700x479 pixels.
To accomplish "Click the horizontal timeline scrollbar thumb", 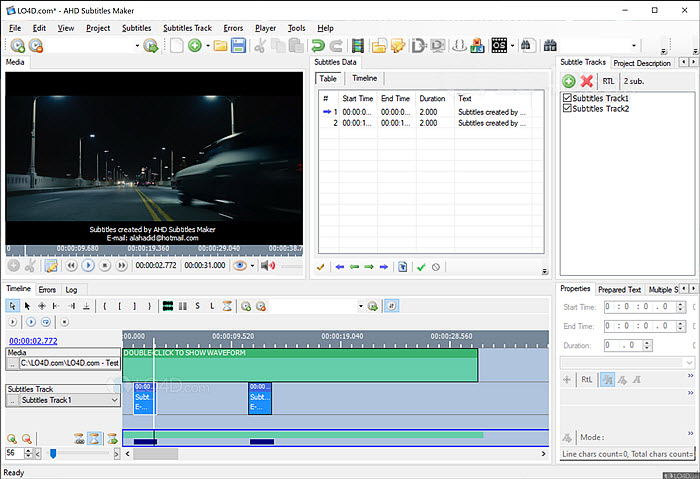I will pos(155,454).
